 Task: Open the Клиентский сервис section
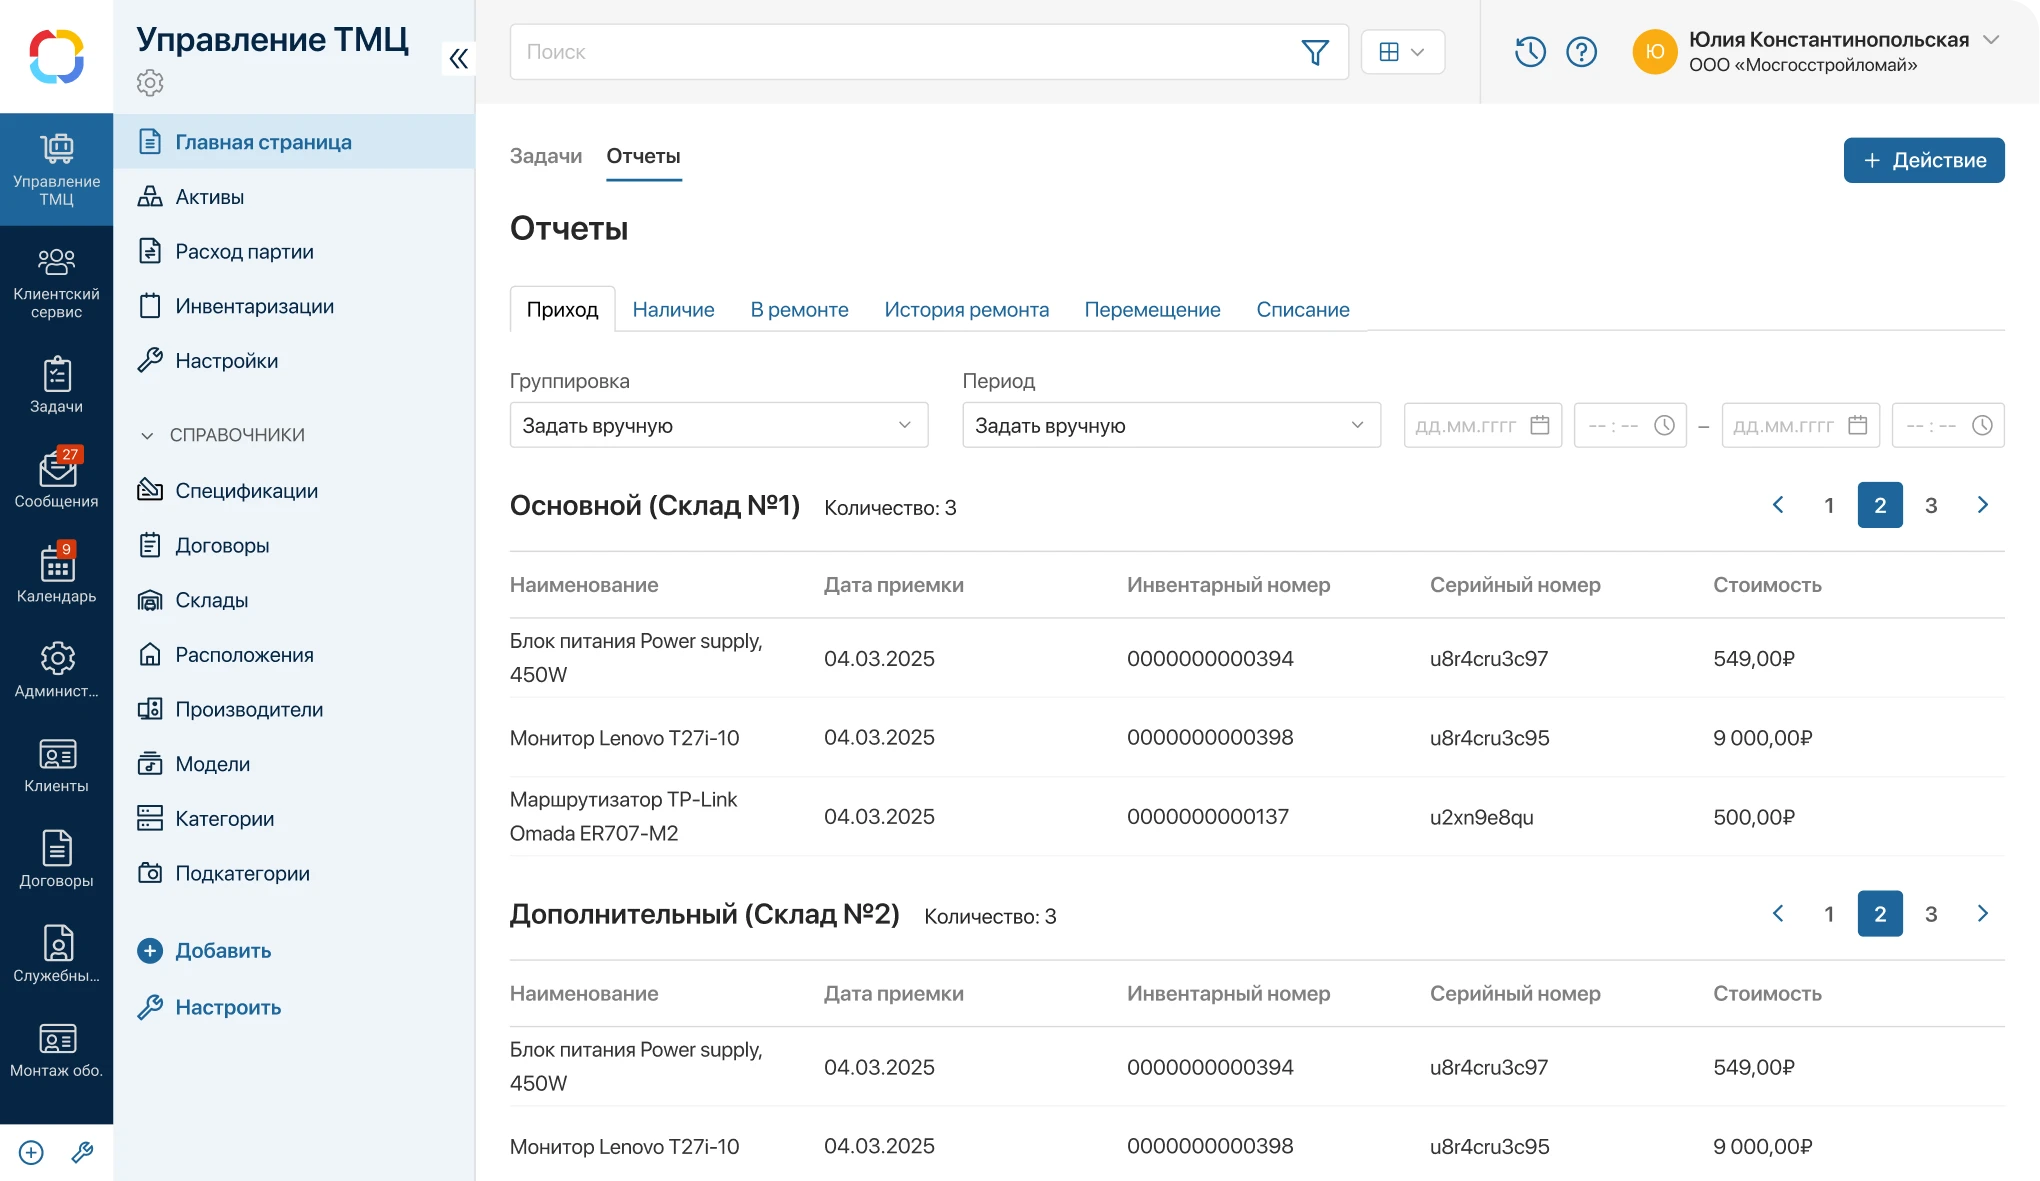tap(57, 278)
